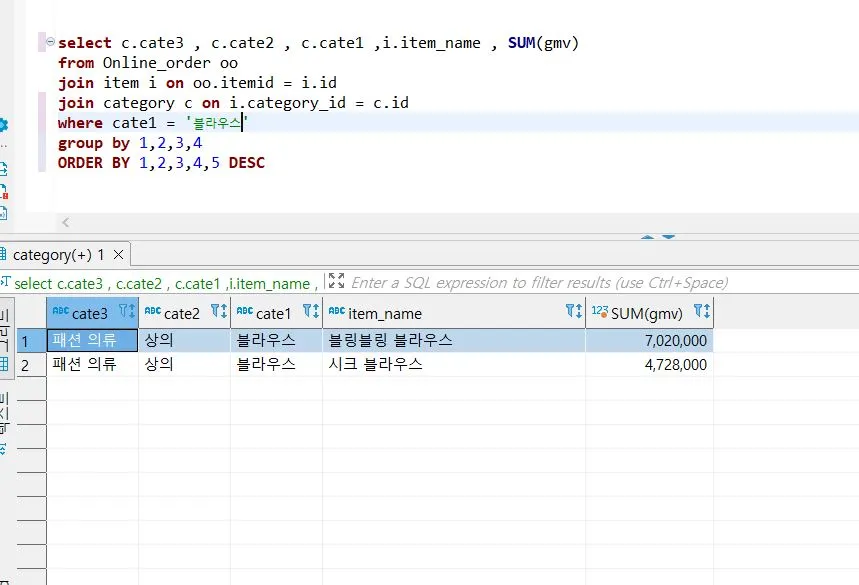The image size is (859, 585).
Task: Click row 1 cate2 cell '상의'
Action: pos(184,340)
